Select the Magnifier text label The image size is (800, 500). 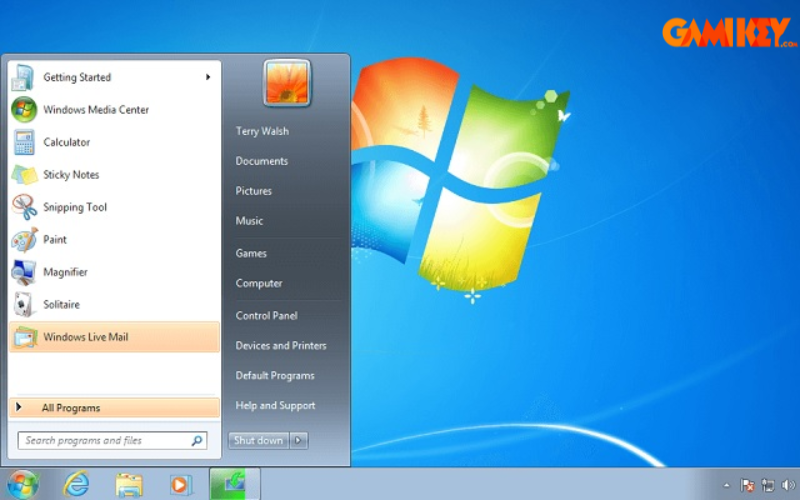pos(65,272)
